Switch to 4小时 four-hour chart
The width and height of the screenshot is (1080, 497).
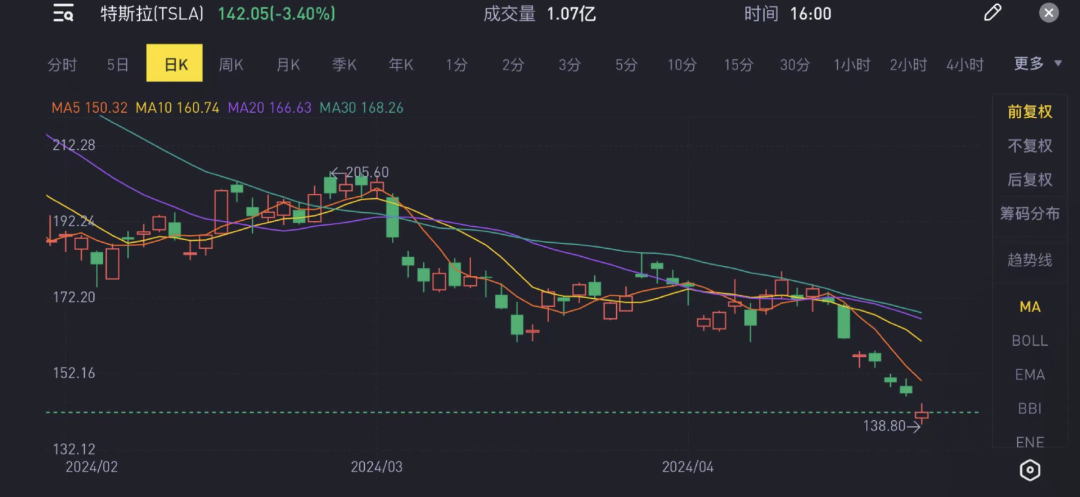click(964, 64)
